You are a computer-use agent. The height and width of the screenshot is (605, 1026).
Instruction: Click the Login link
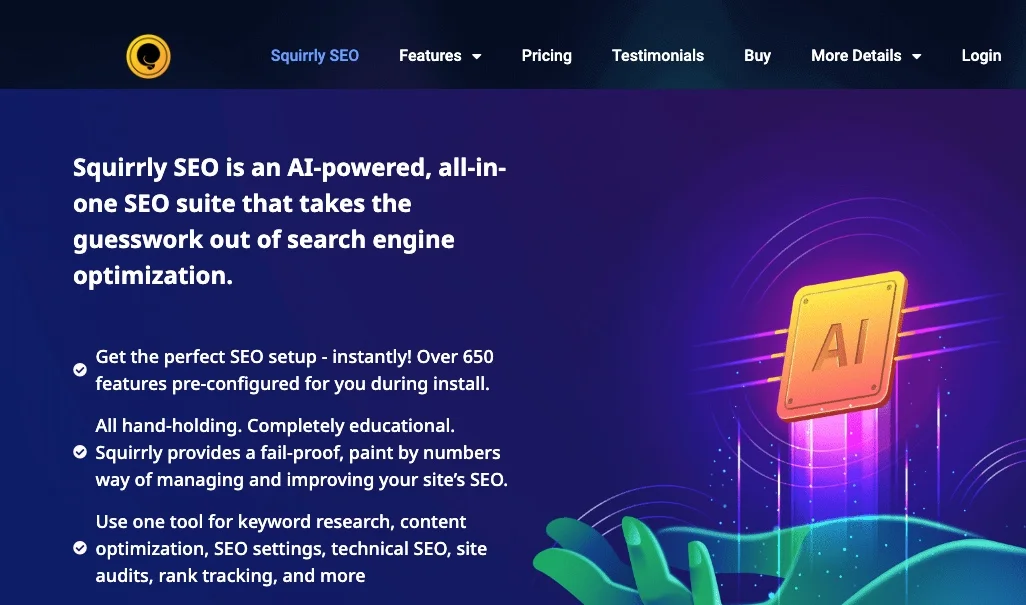pos(980,56)
